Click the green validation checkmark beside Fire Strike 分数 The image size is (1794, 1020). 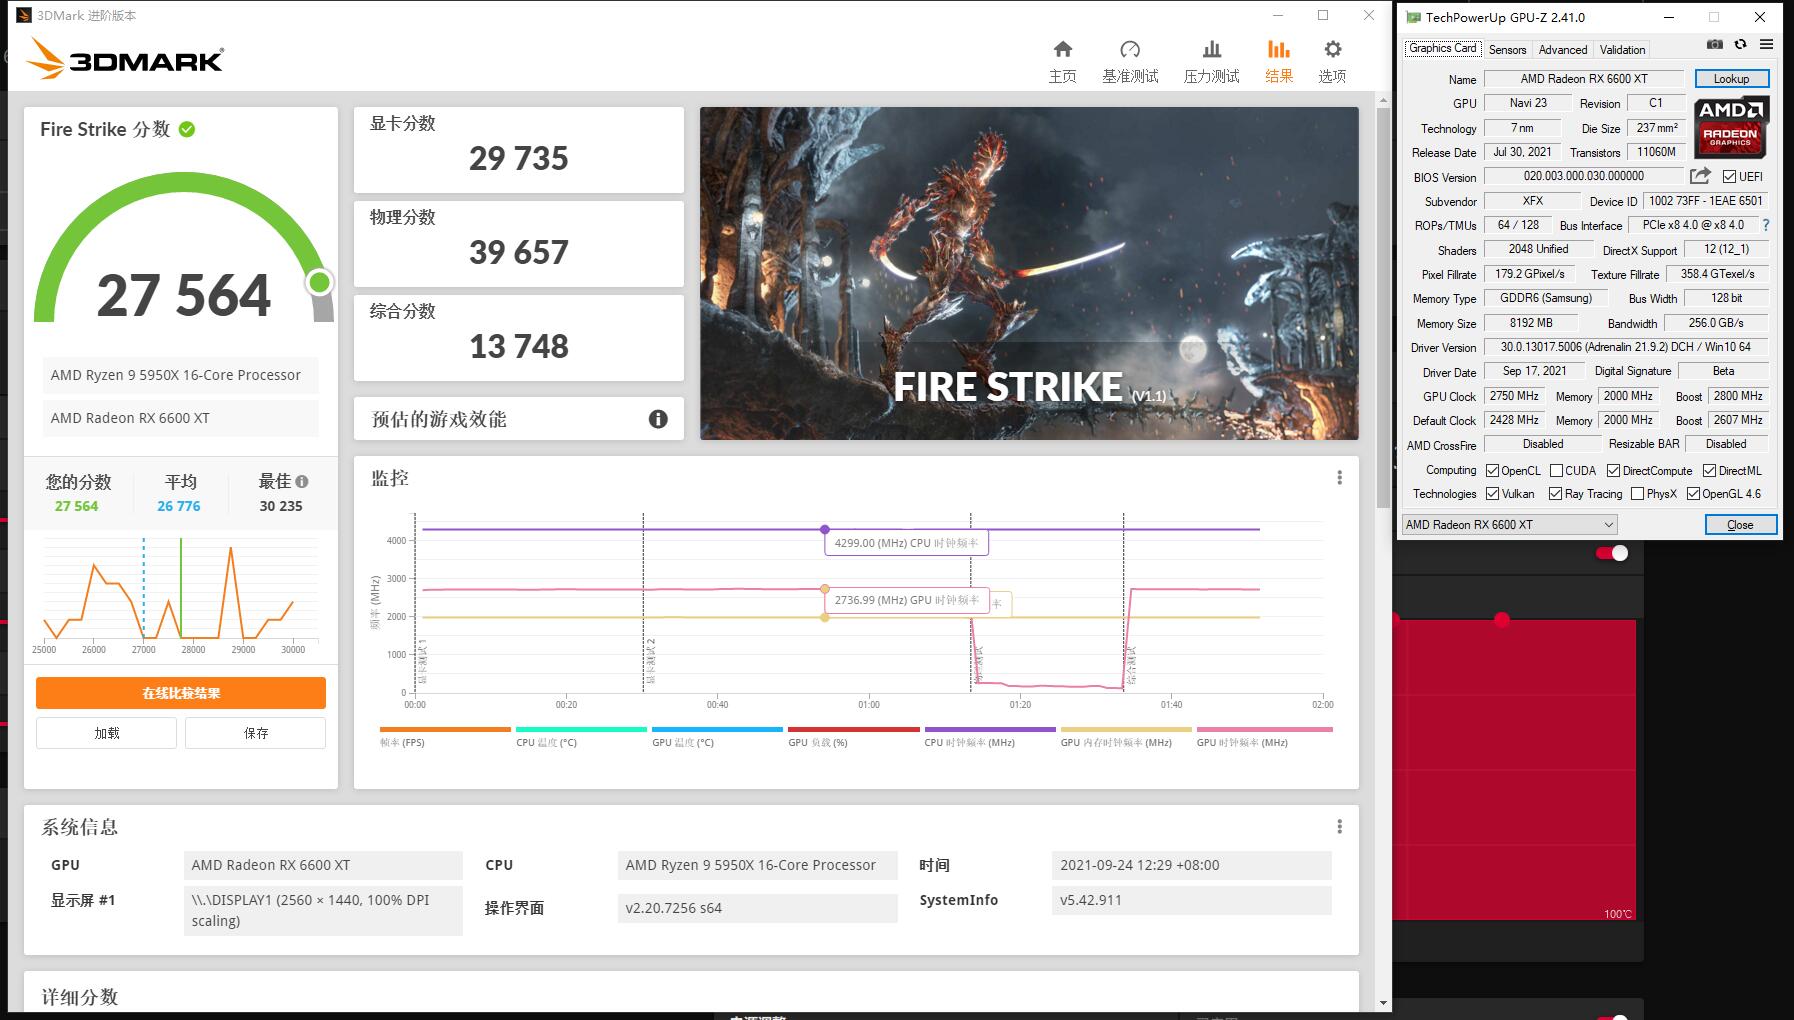tap(187, 129)
